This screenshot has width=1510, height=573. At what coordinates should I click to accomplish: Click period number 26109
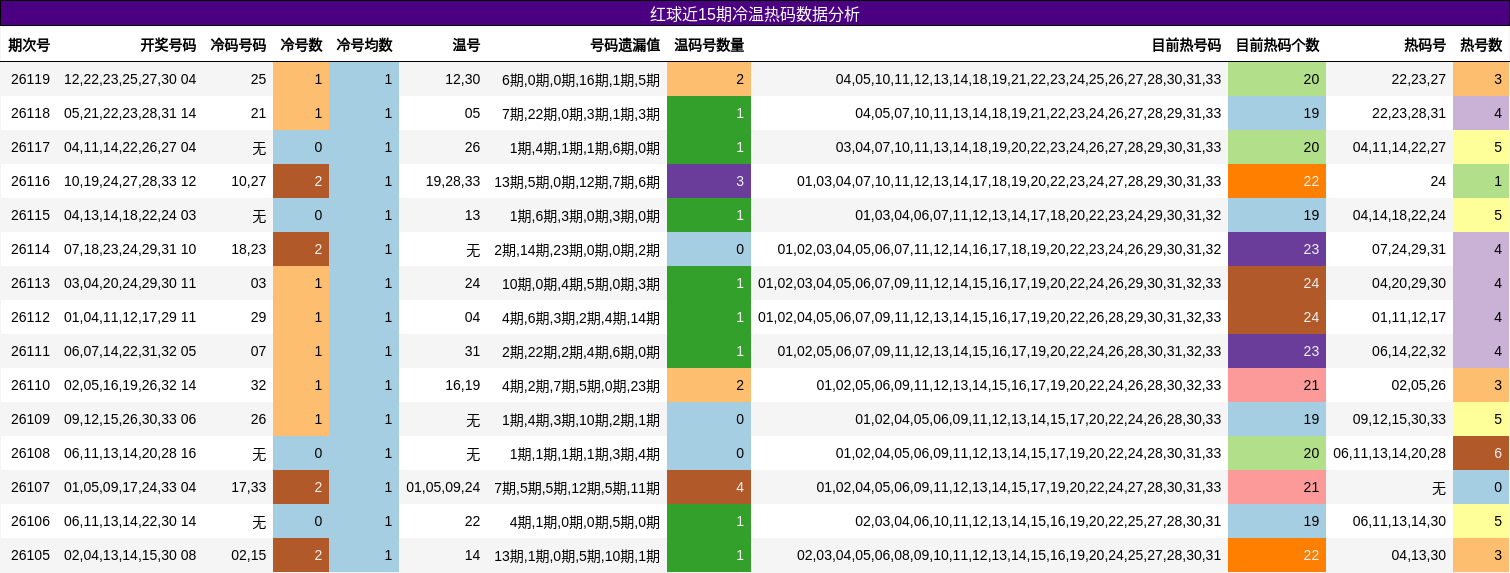(30, 419)
